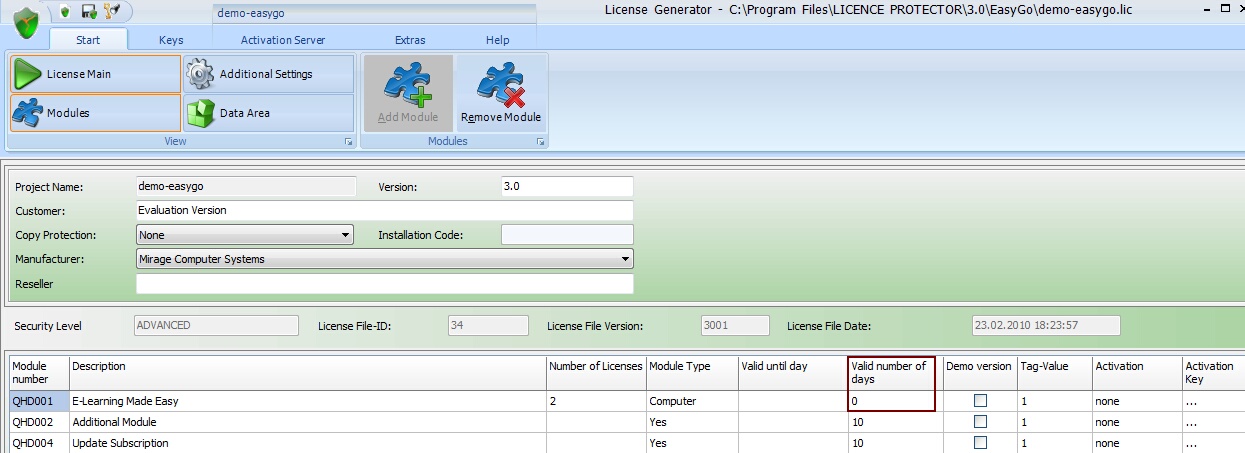The image size is (1245, 453).
Task: Click the save license quick-access icon
Action: pos(89,11)
